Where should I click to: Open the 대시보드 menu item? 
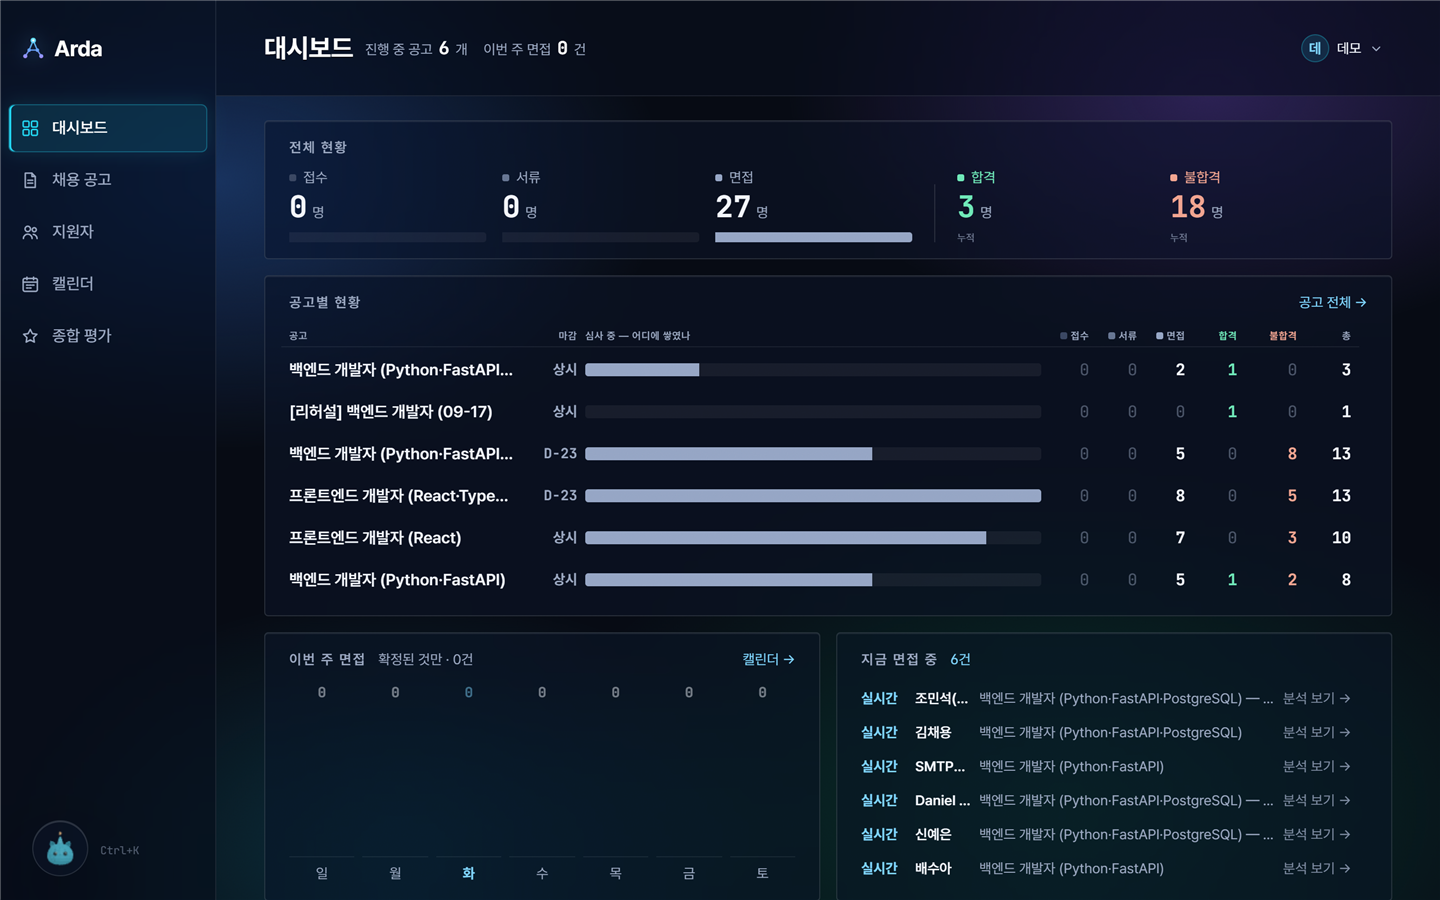click(x=108, y=128)
